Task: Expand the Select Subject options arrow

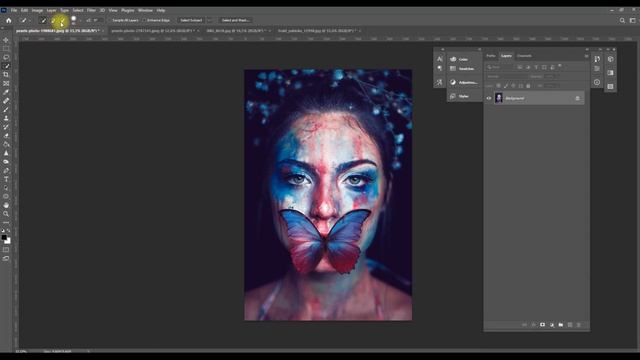Action: pos(210,20)
